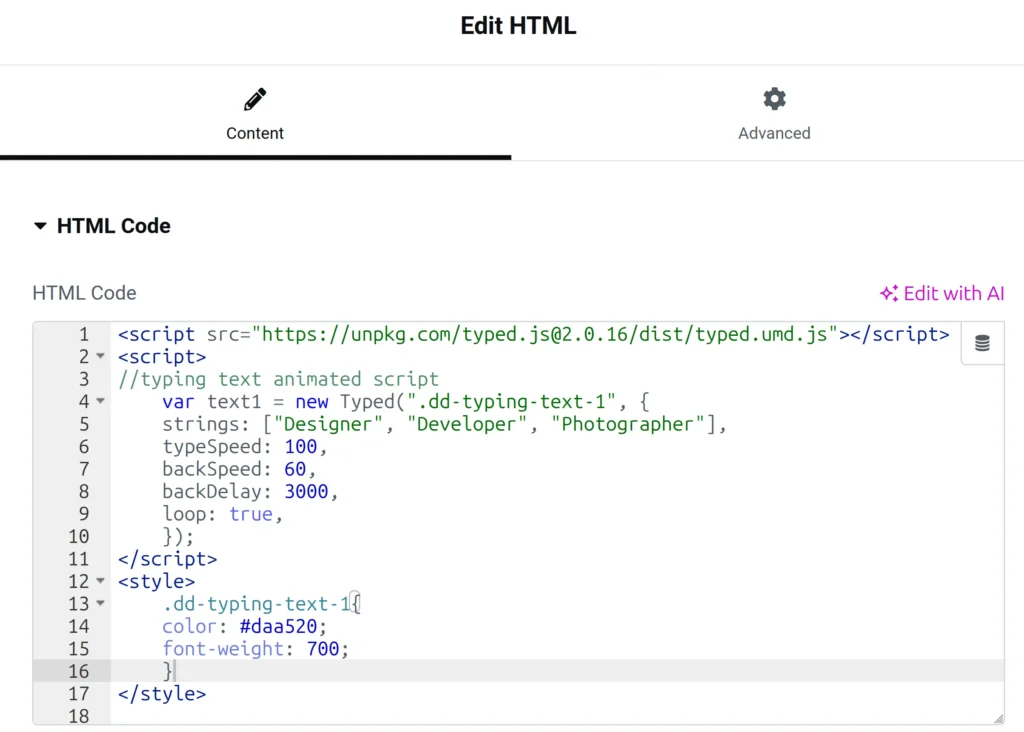
Task: Click the font-weight value 700
Action: click(323, 649)
